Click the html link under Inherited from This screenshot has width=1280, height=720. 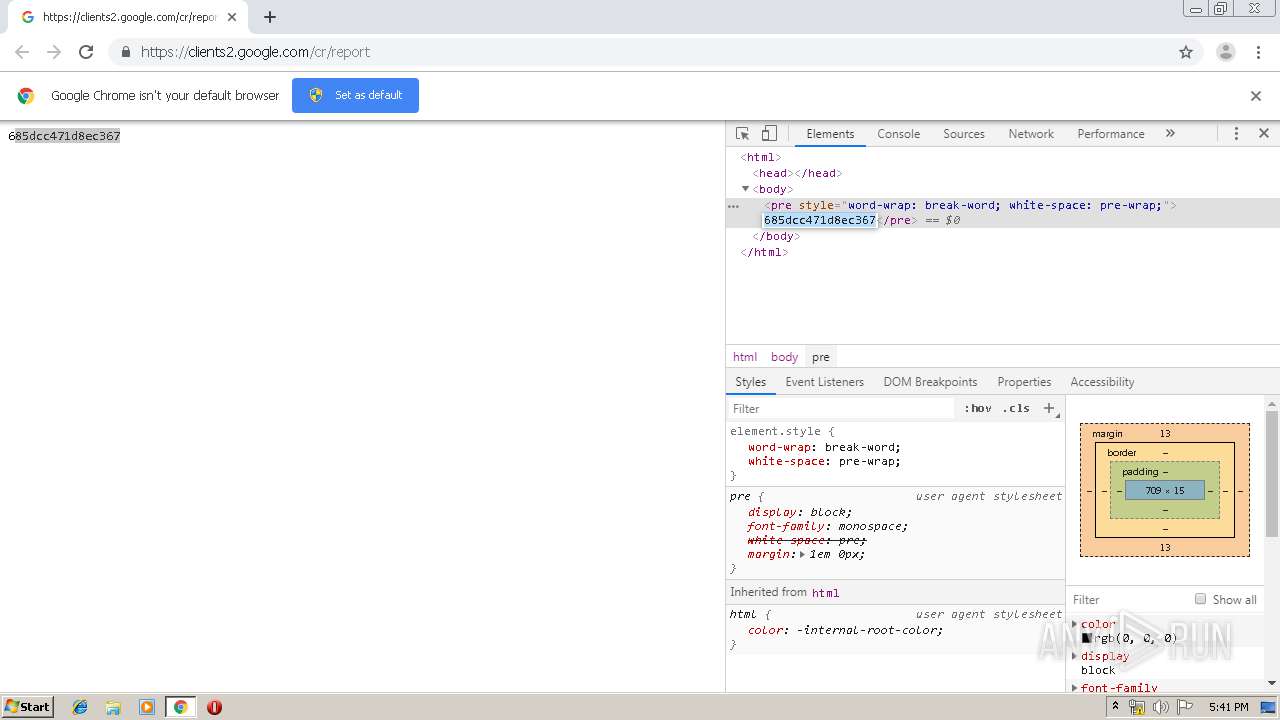825,593
